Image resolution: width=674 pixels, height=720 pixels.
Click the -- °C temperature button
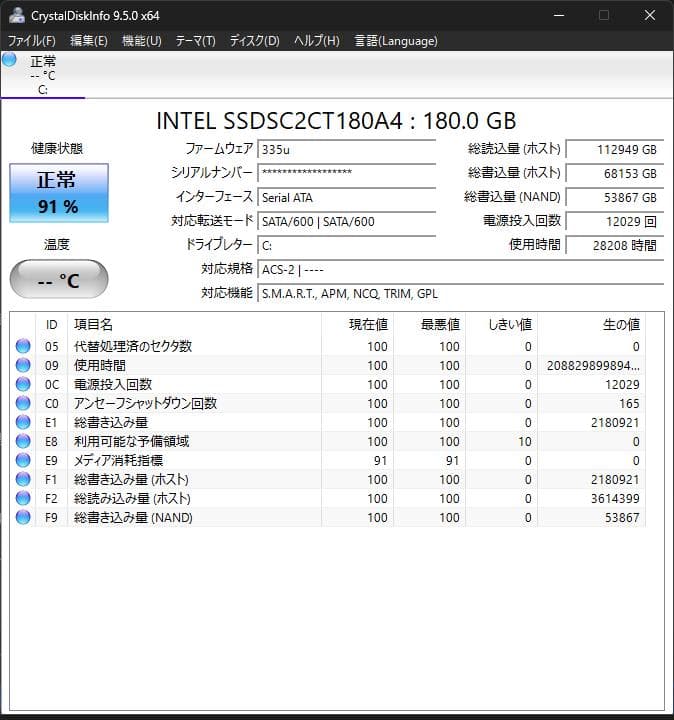pos(59,280)
